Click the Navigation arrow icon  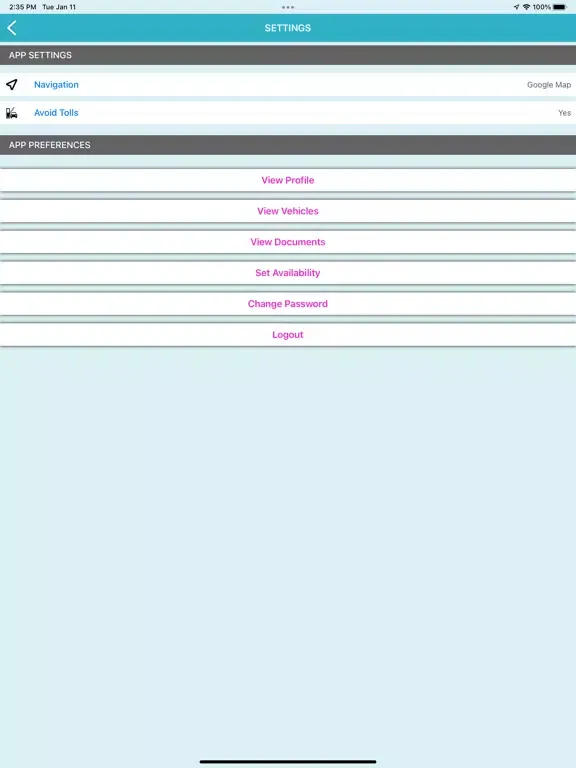coord(12,85)
